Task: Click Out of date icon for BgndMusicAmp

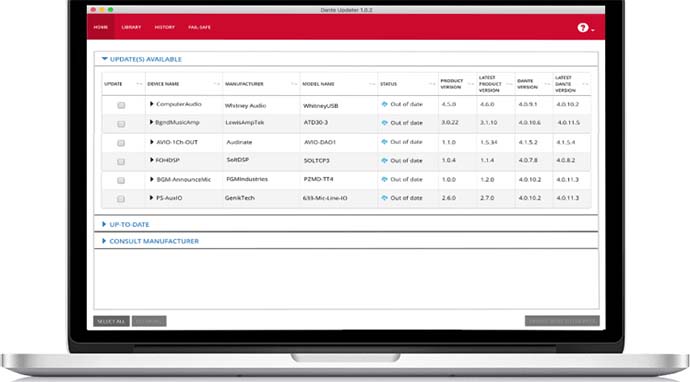Action: 384,123
